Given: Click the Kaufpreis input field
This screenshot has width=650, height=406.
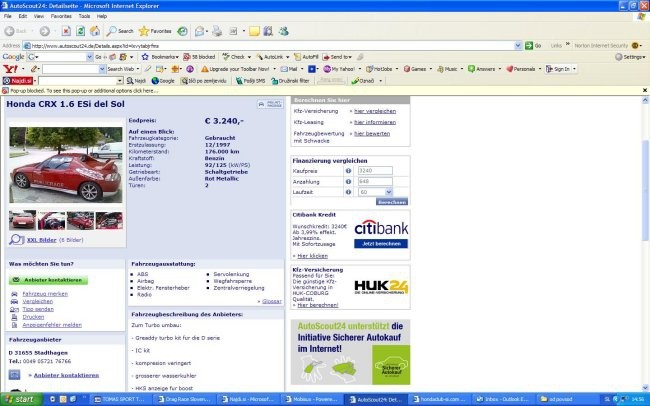Looking at the screenshot, I should point(375,171).
